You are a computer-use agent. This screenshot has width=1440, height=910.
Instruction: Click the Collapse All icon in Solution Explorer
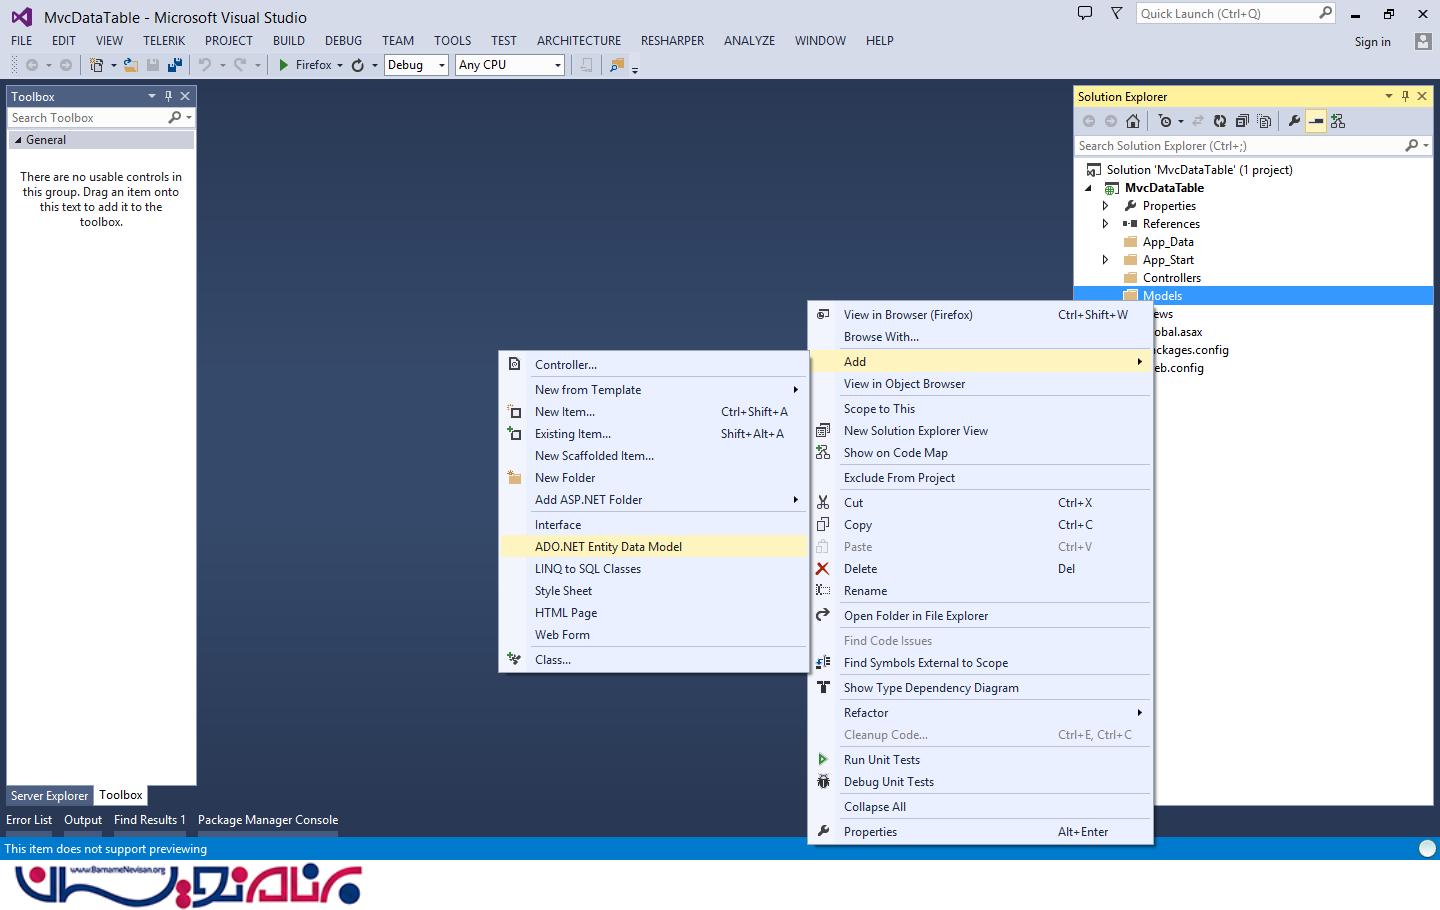click(x=1242, y=121)
